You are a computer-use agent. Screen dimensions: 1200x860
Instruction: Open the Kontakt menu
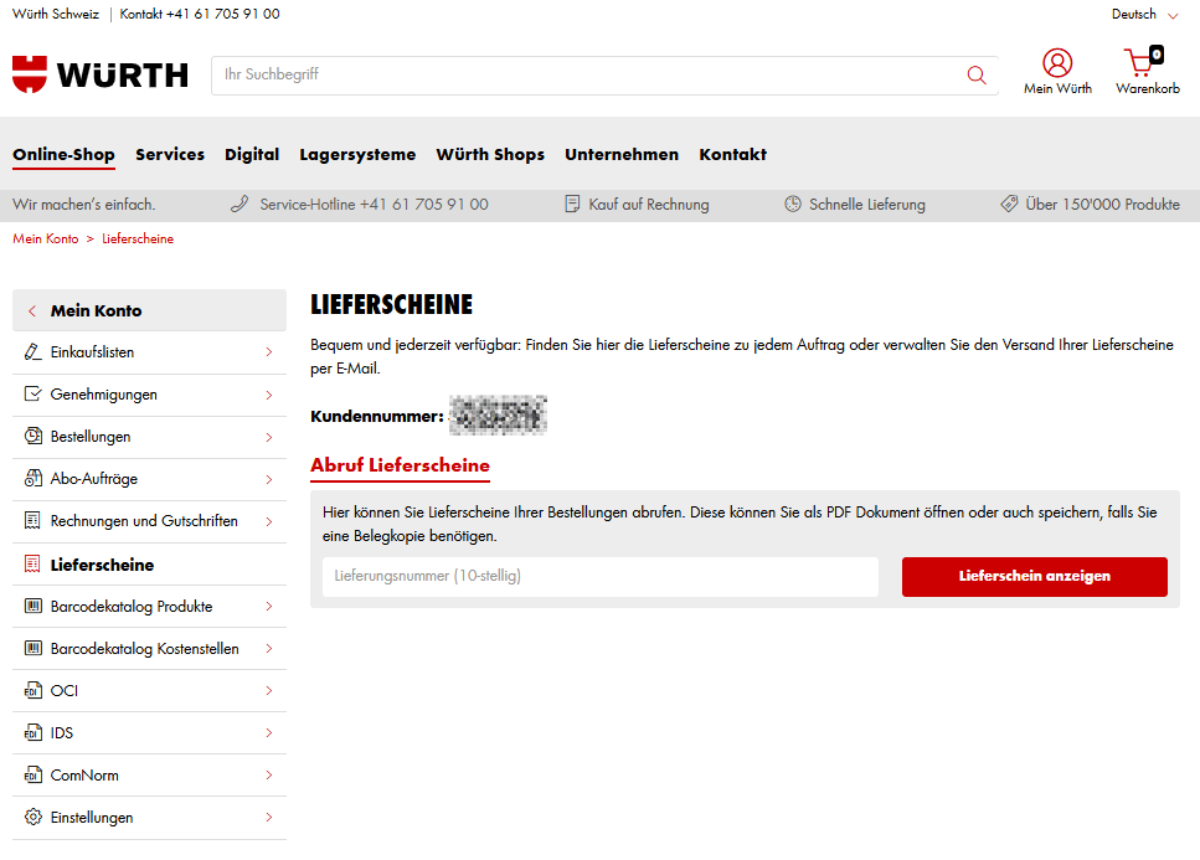tap(733, 154)
